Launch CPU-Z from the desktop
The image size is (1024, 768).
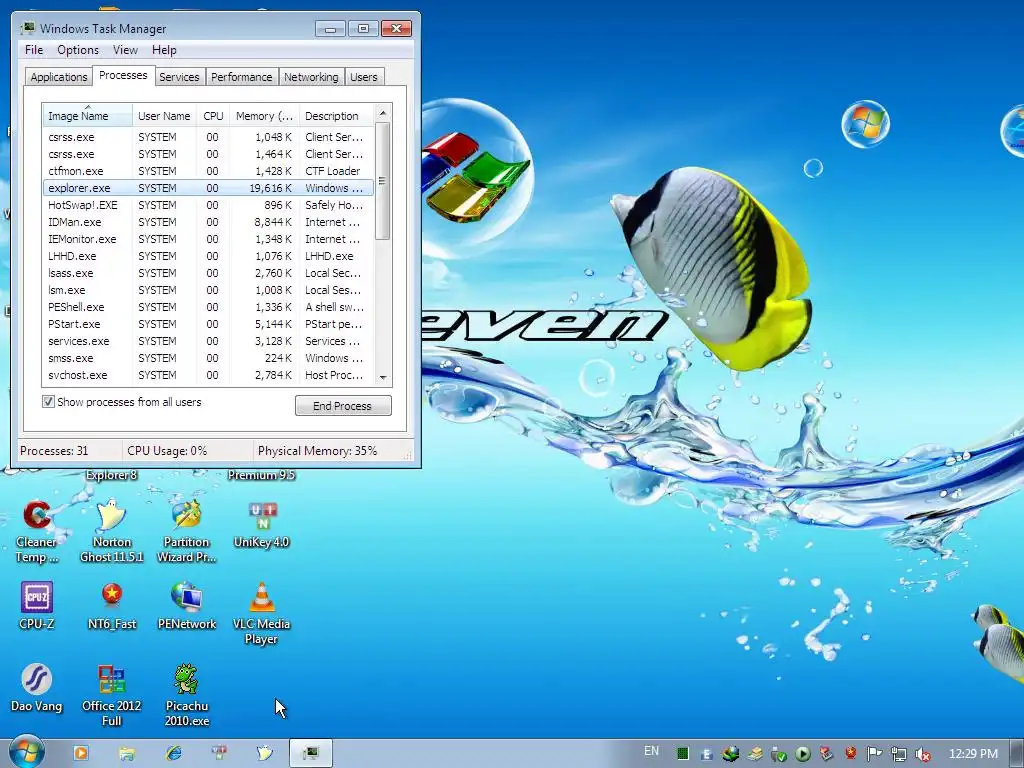(37, 605)
